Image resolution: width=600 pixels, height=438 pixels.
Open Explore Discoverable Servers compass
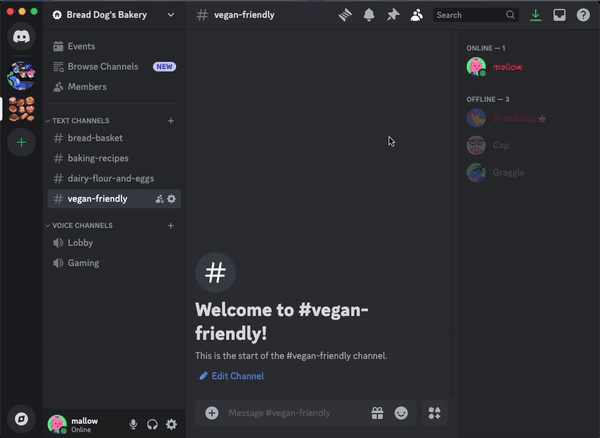[x=21, y=419]
